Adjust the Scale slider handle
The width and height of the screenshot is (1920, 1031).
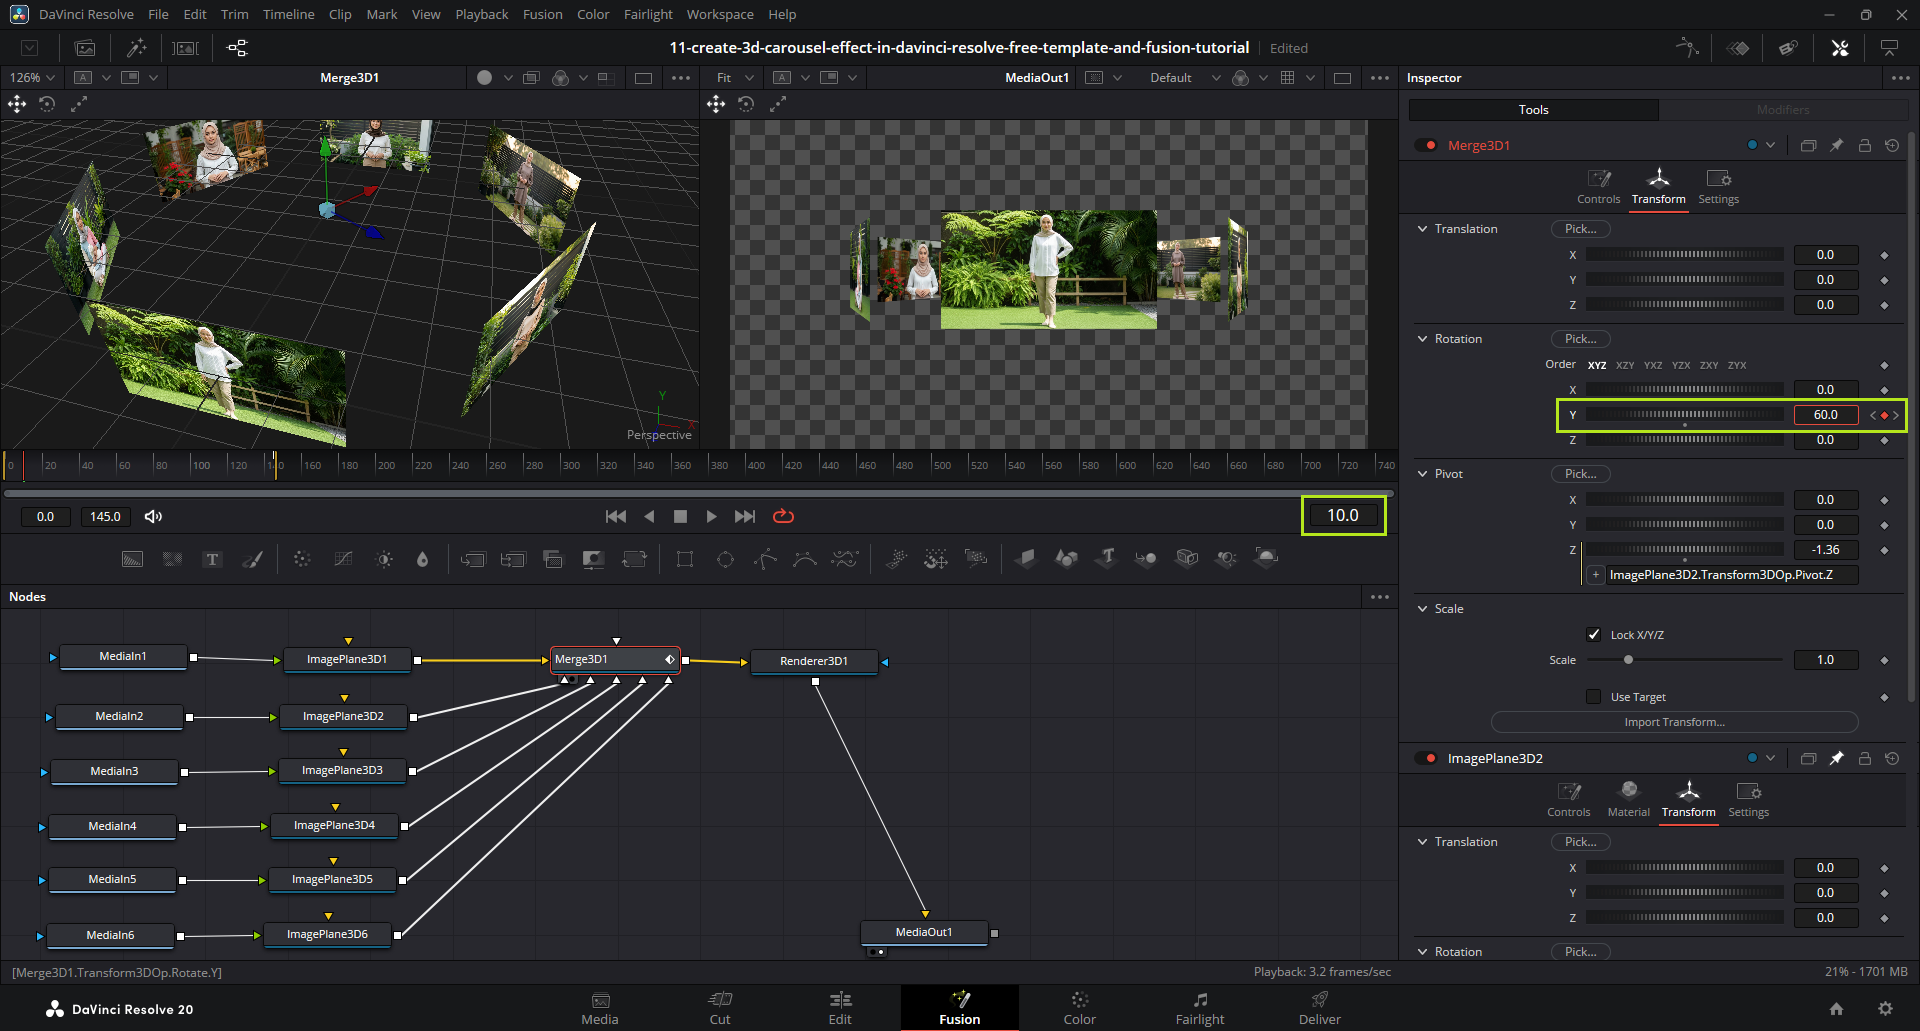coord(1628,660)
